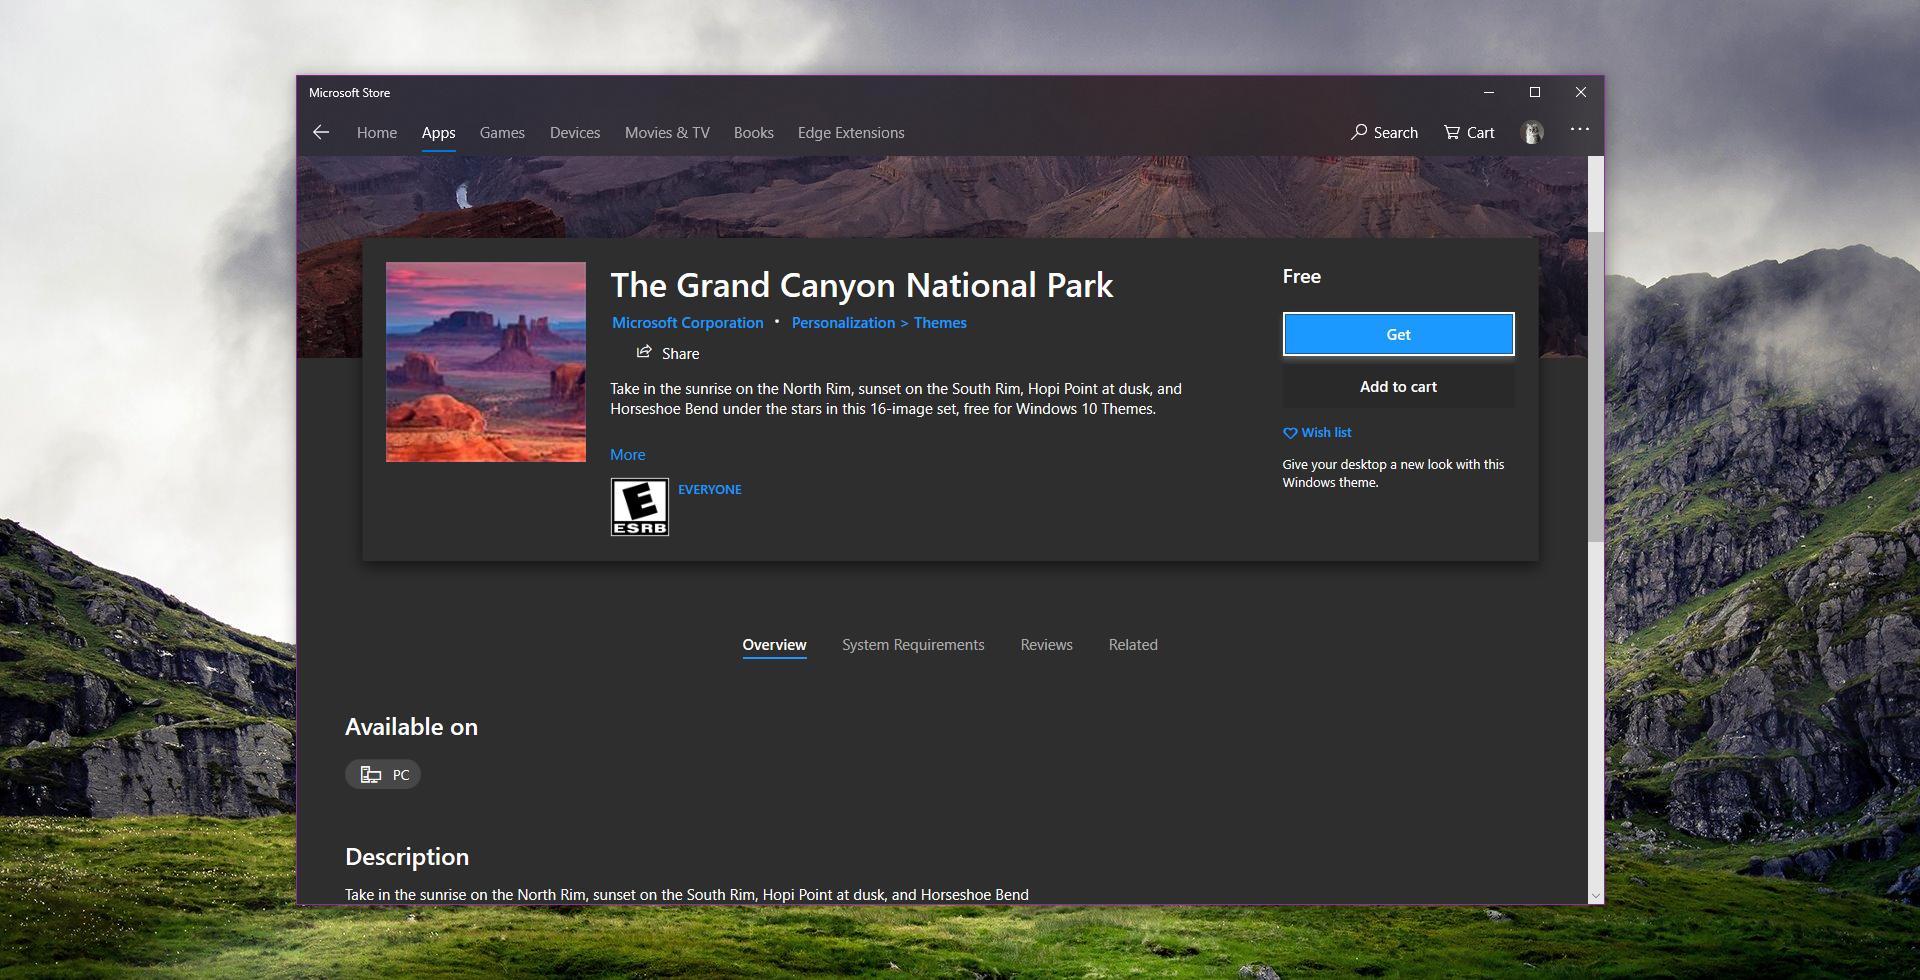Open the user account profile picture
Screen dimensions: 1920x980
click(1531, 132)
